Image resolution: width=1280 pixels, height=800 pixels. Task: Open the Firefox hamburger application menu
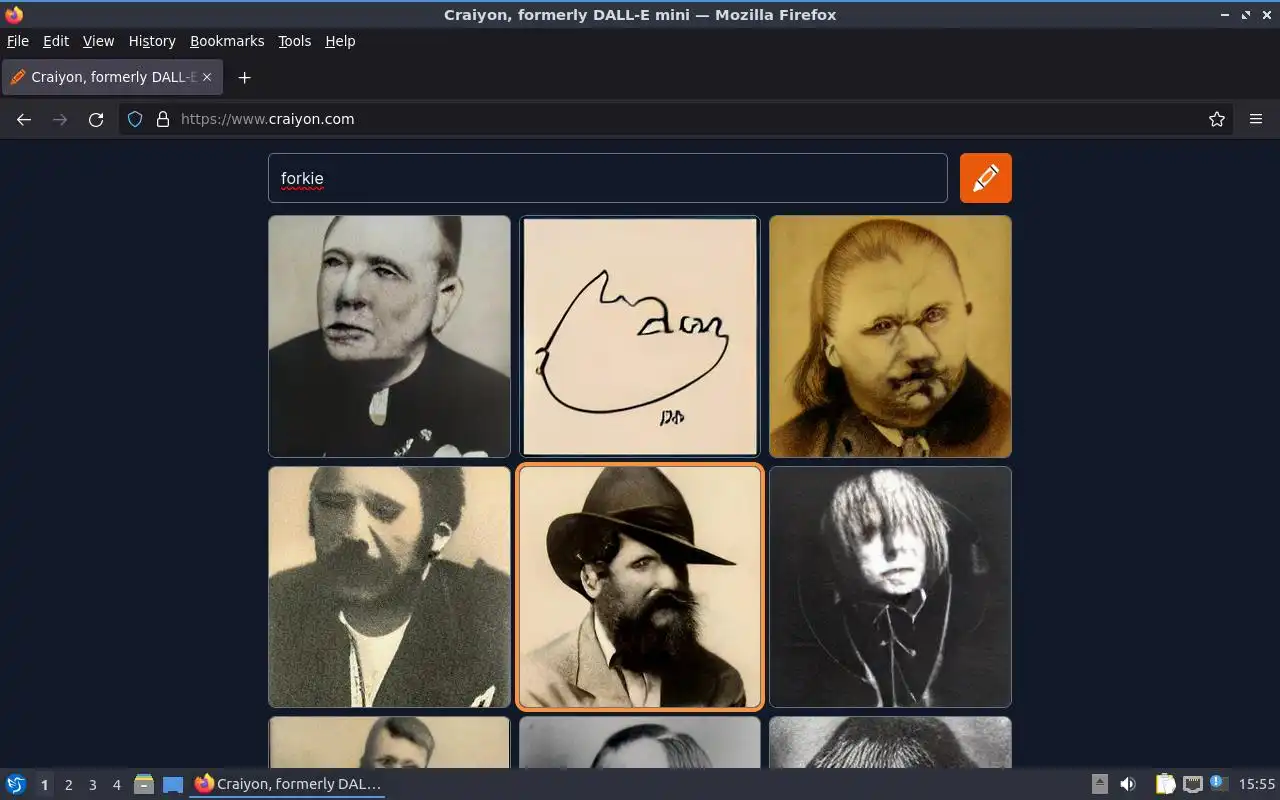click(1256, 119)
